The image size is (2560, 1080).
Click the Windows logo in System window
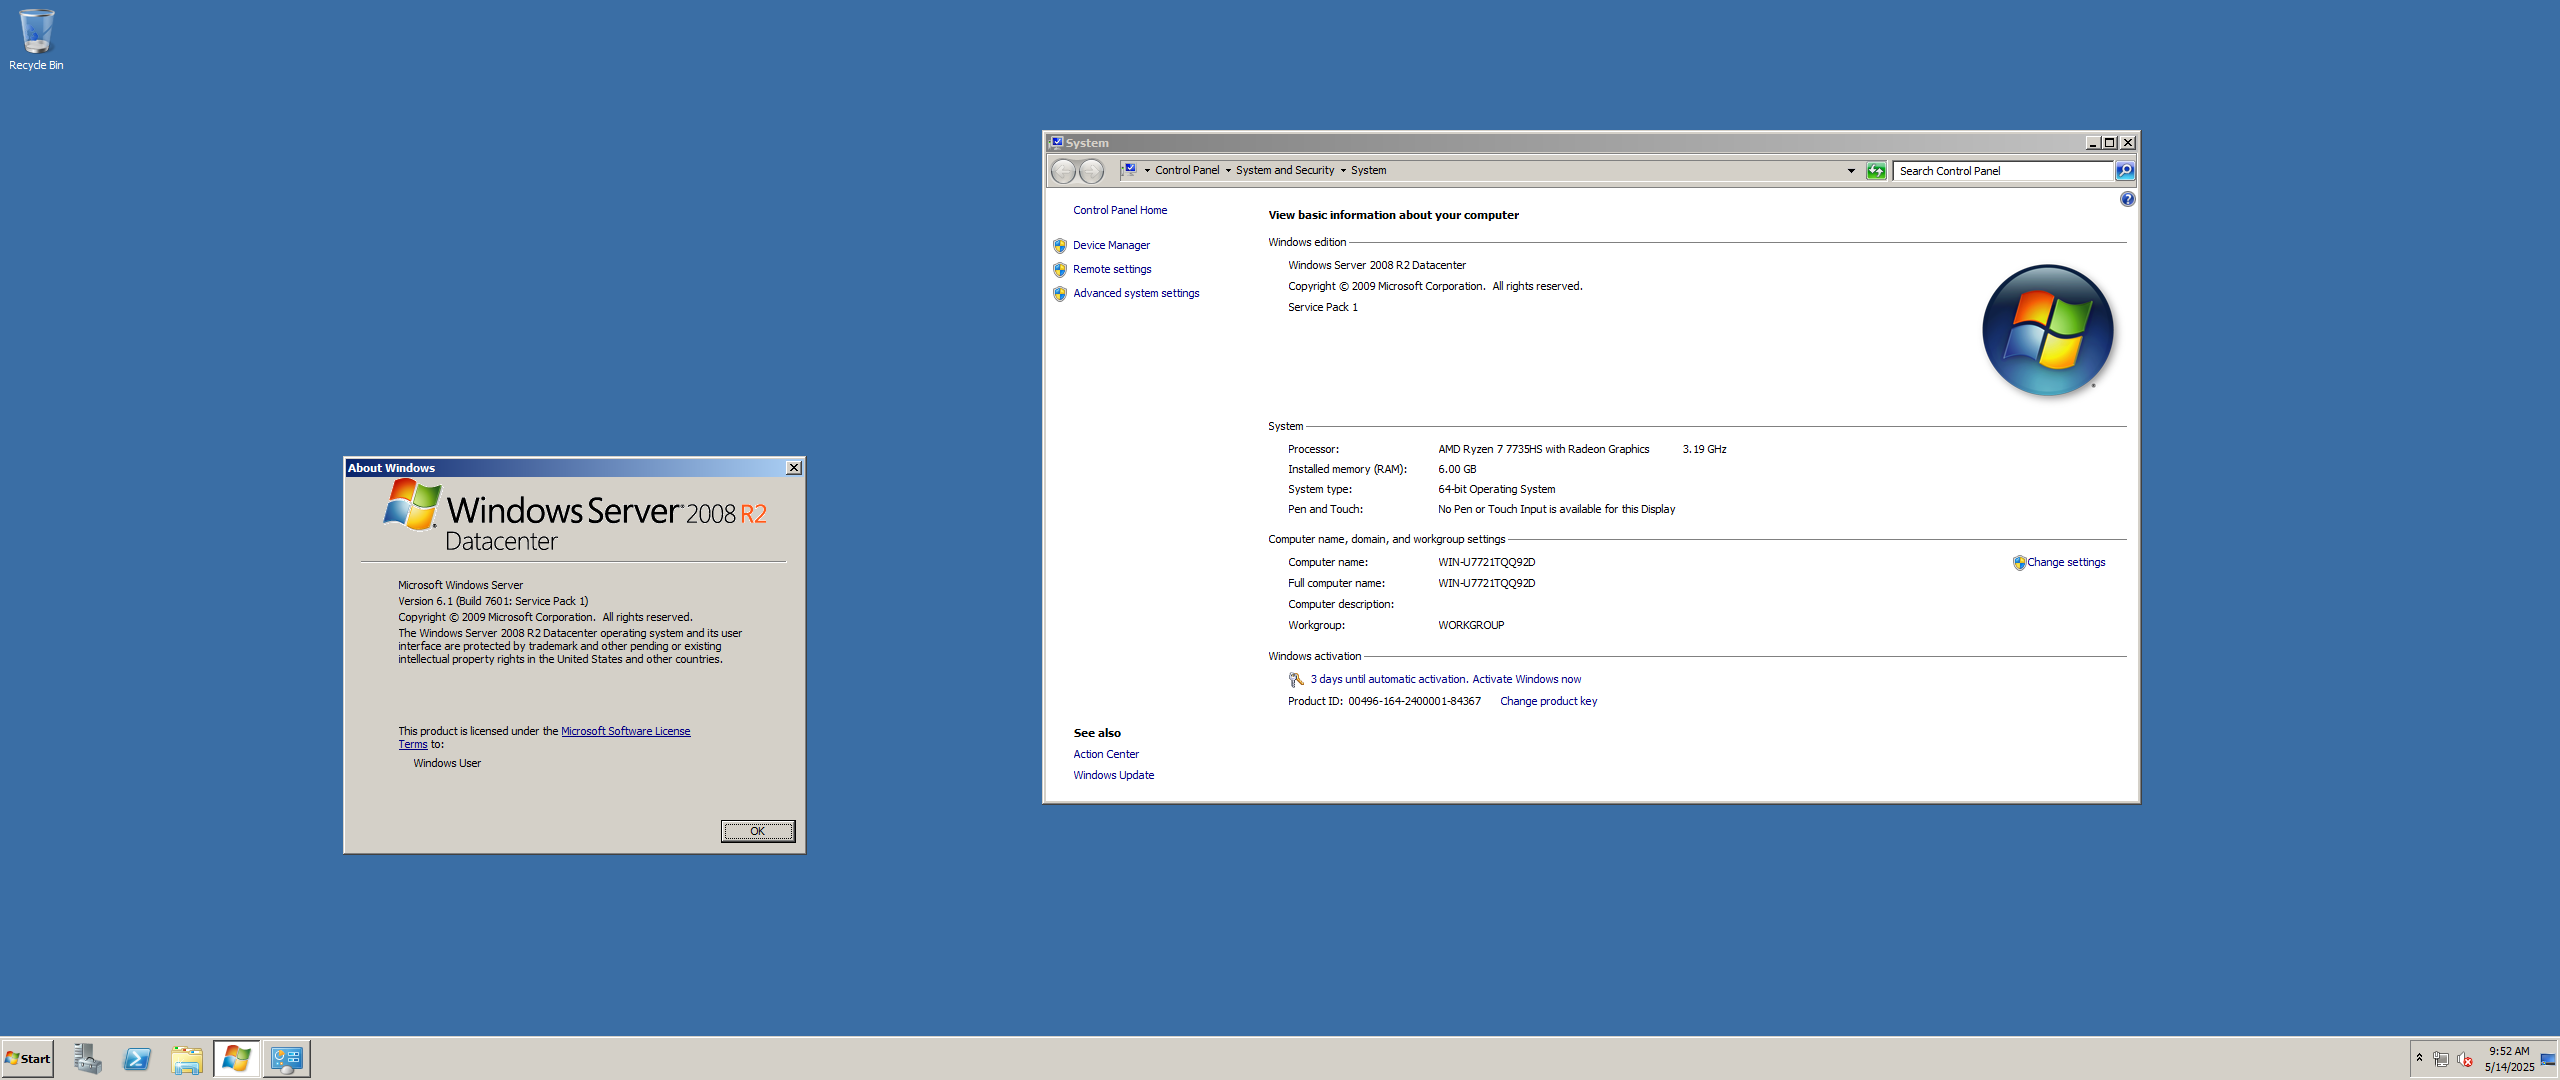[2047, 330]
